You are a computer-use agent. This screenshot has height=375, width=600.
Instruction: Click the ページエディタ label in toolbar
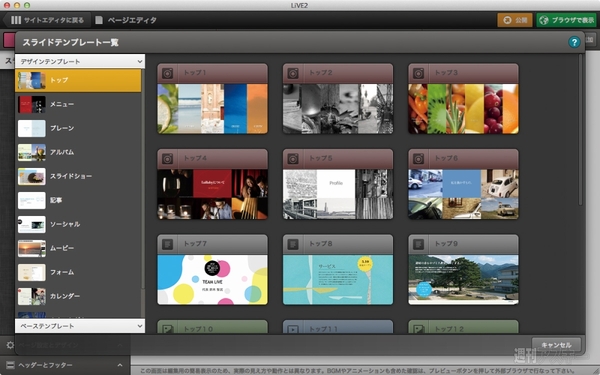click(132, 20)
